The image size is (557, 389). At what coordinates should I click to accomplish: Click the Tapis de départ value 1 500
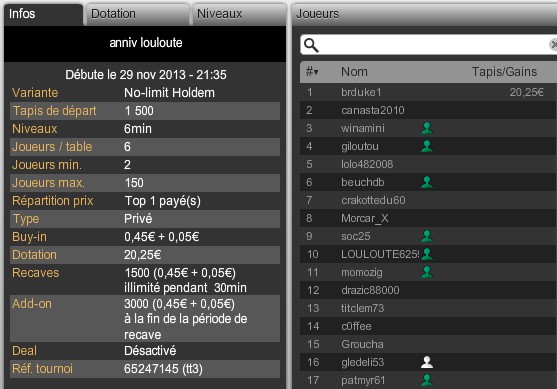tap(139, 111)
